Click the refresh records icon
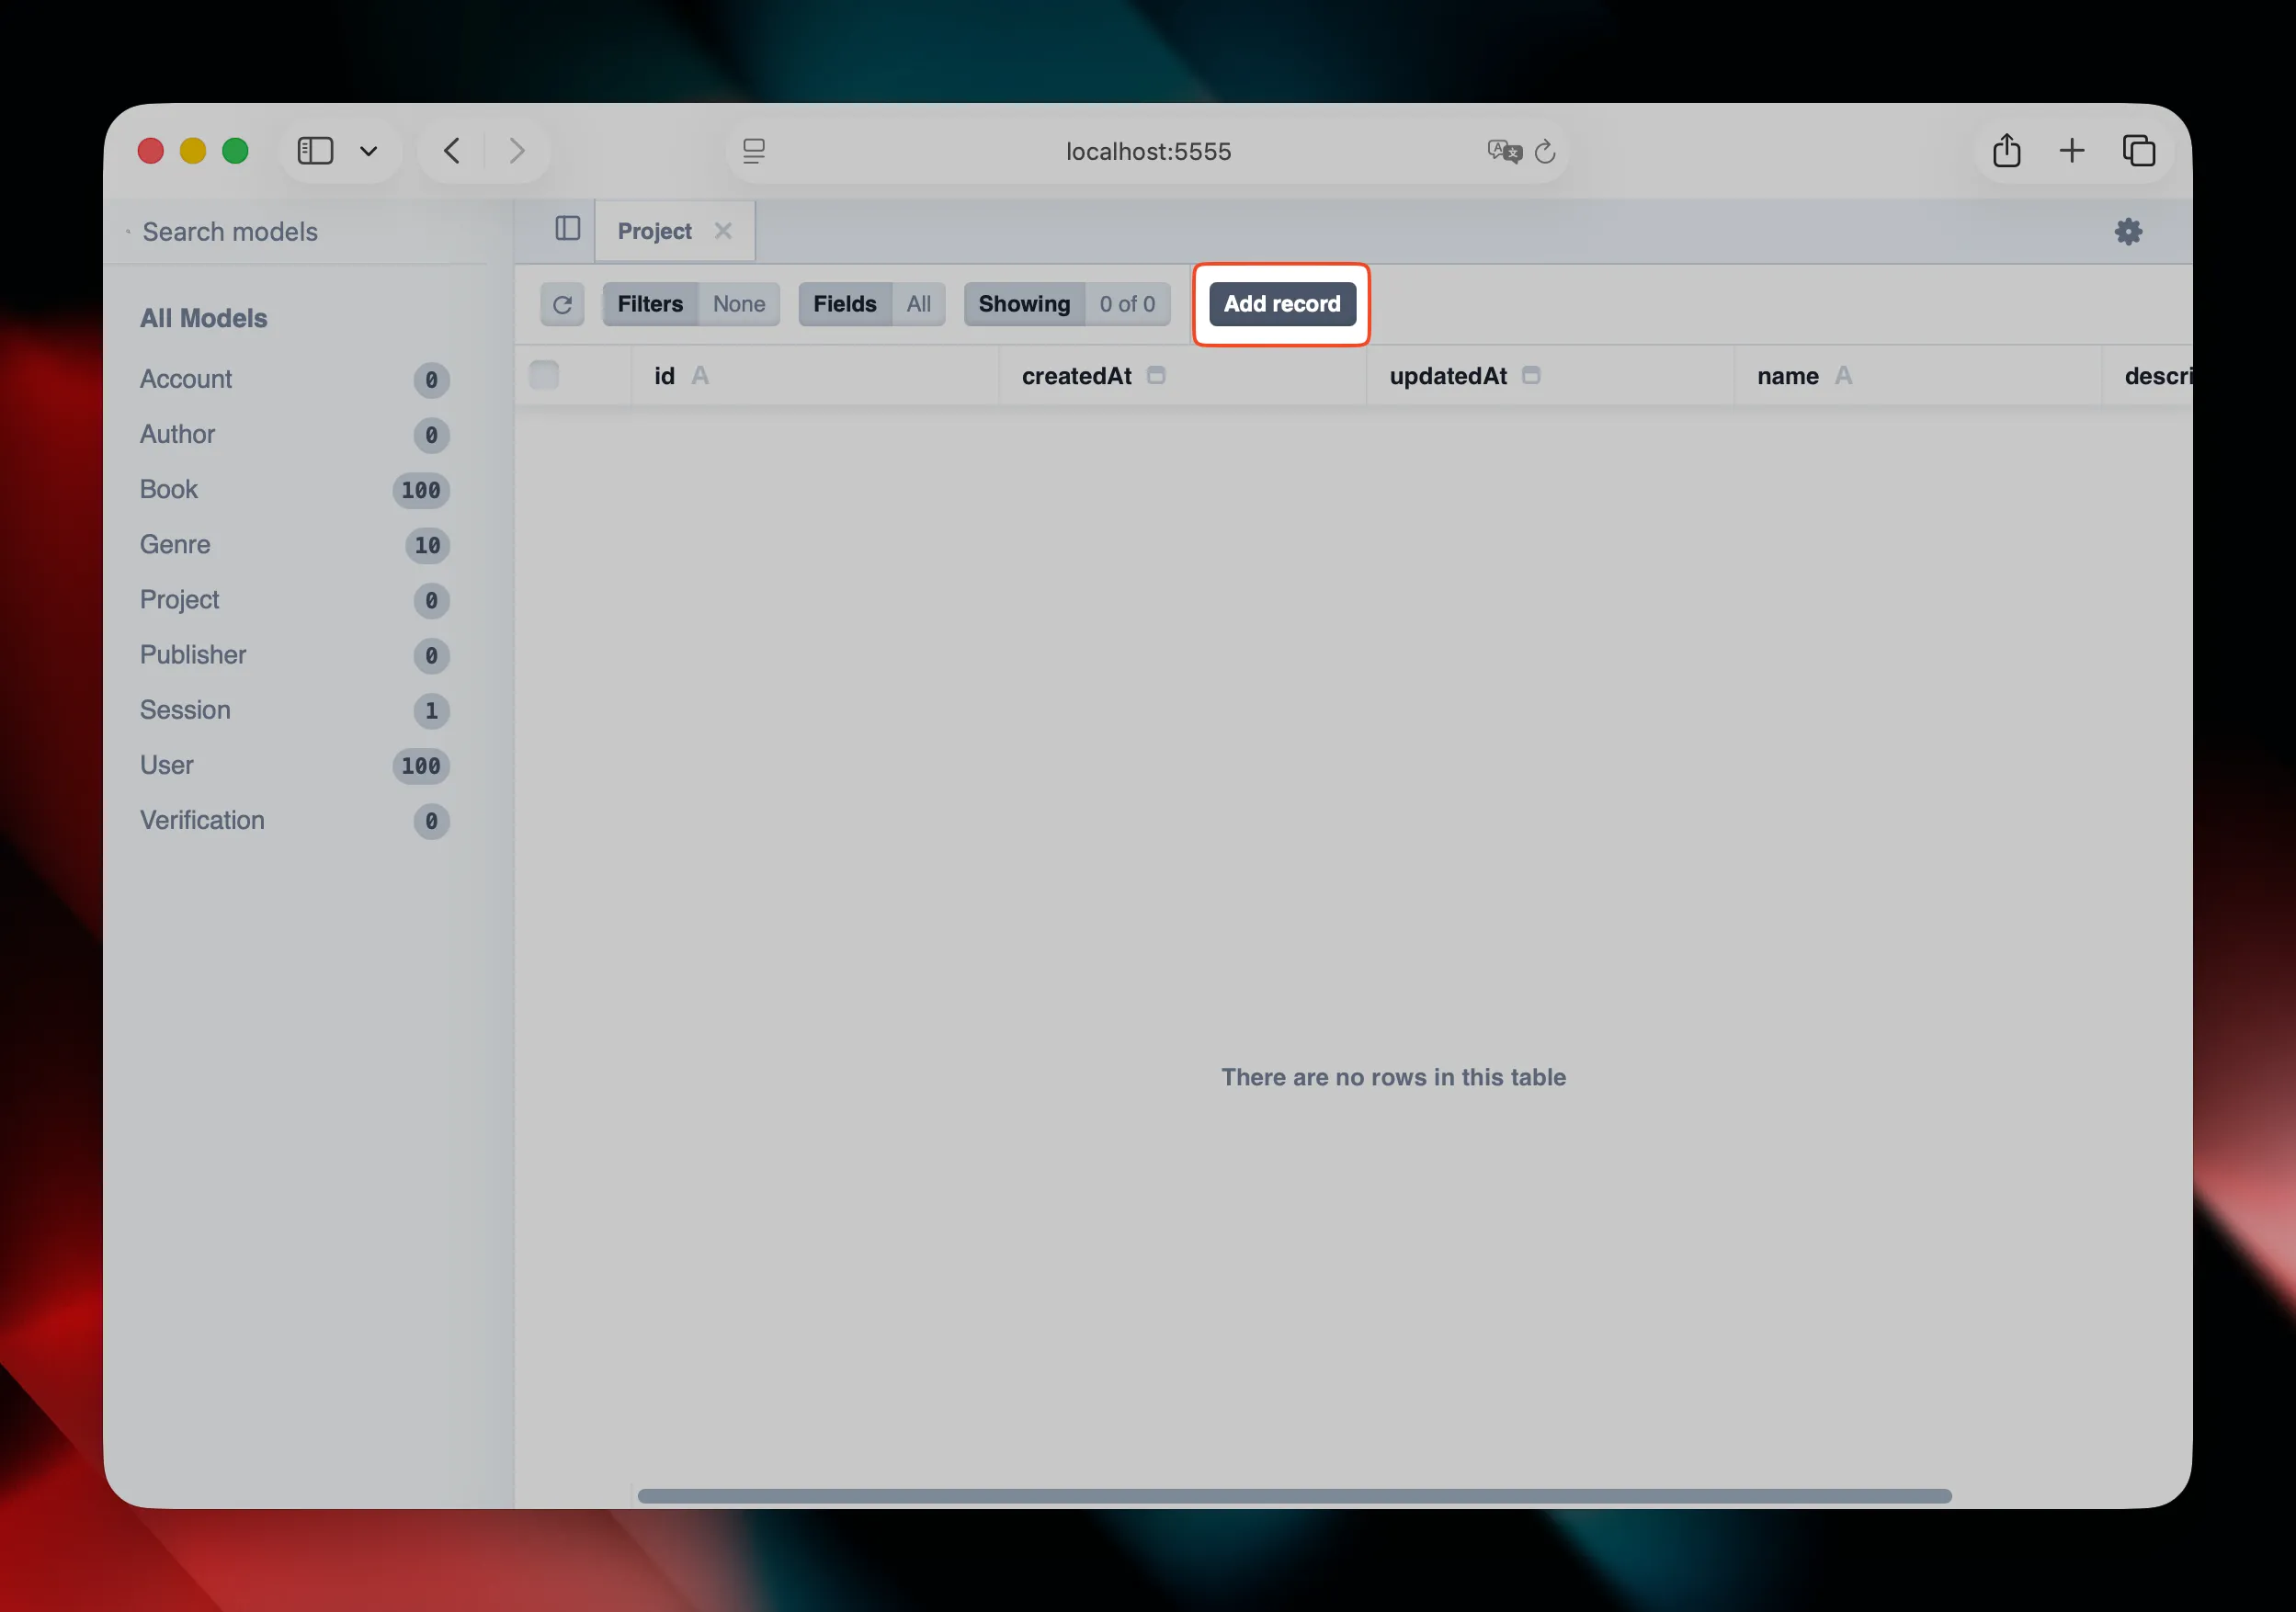Screen dimensions: 2296x1612 tap(563, 304)
